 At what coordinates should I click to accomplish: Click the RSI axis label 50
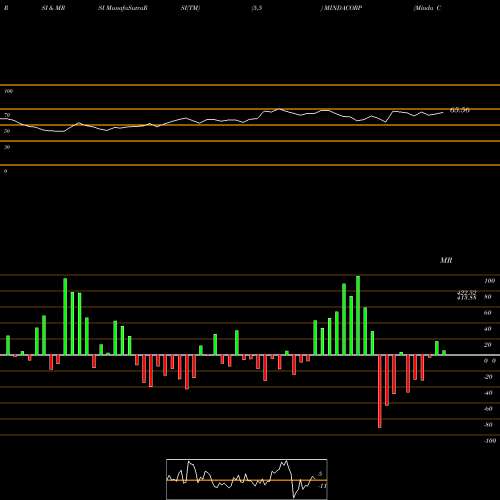(x=7, y=131)
